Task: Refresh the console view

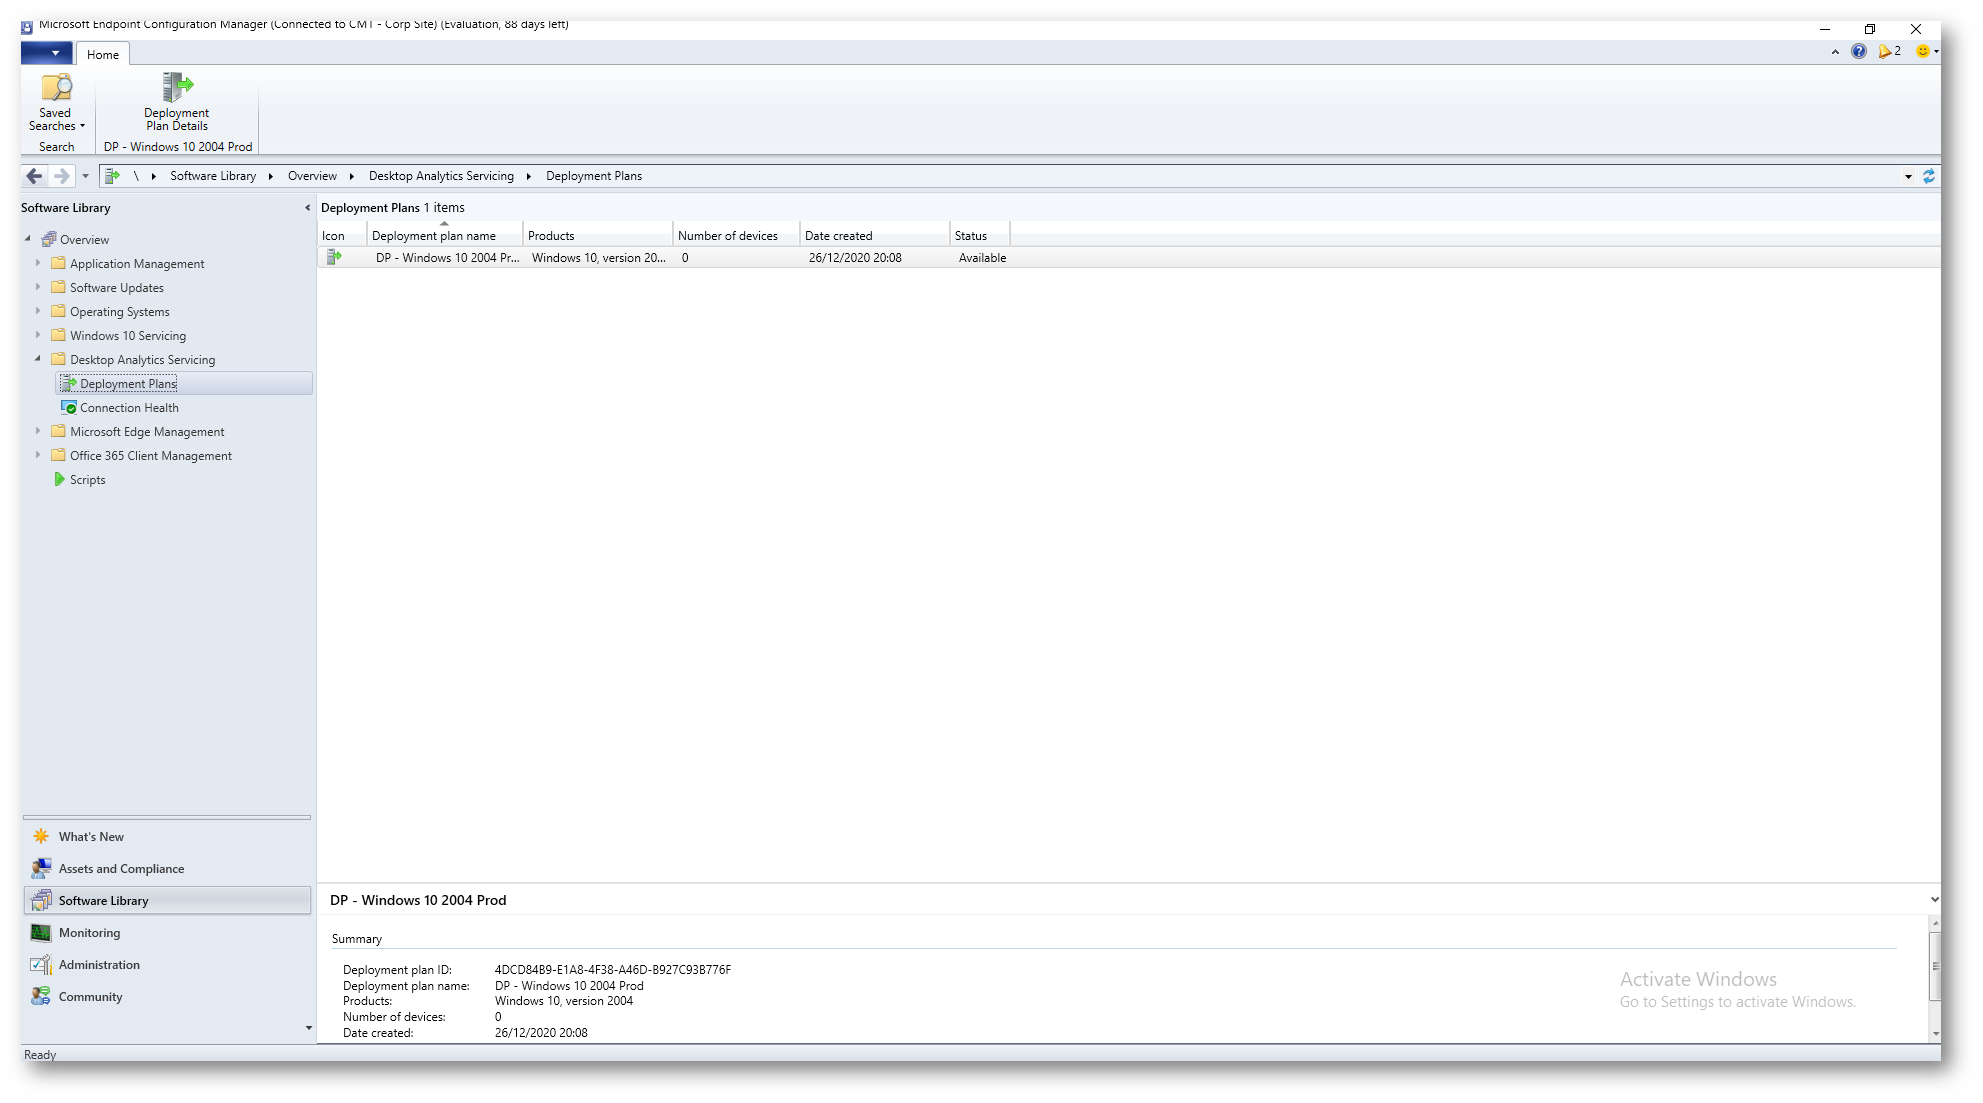Action: 1929,176
